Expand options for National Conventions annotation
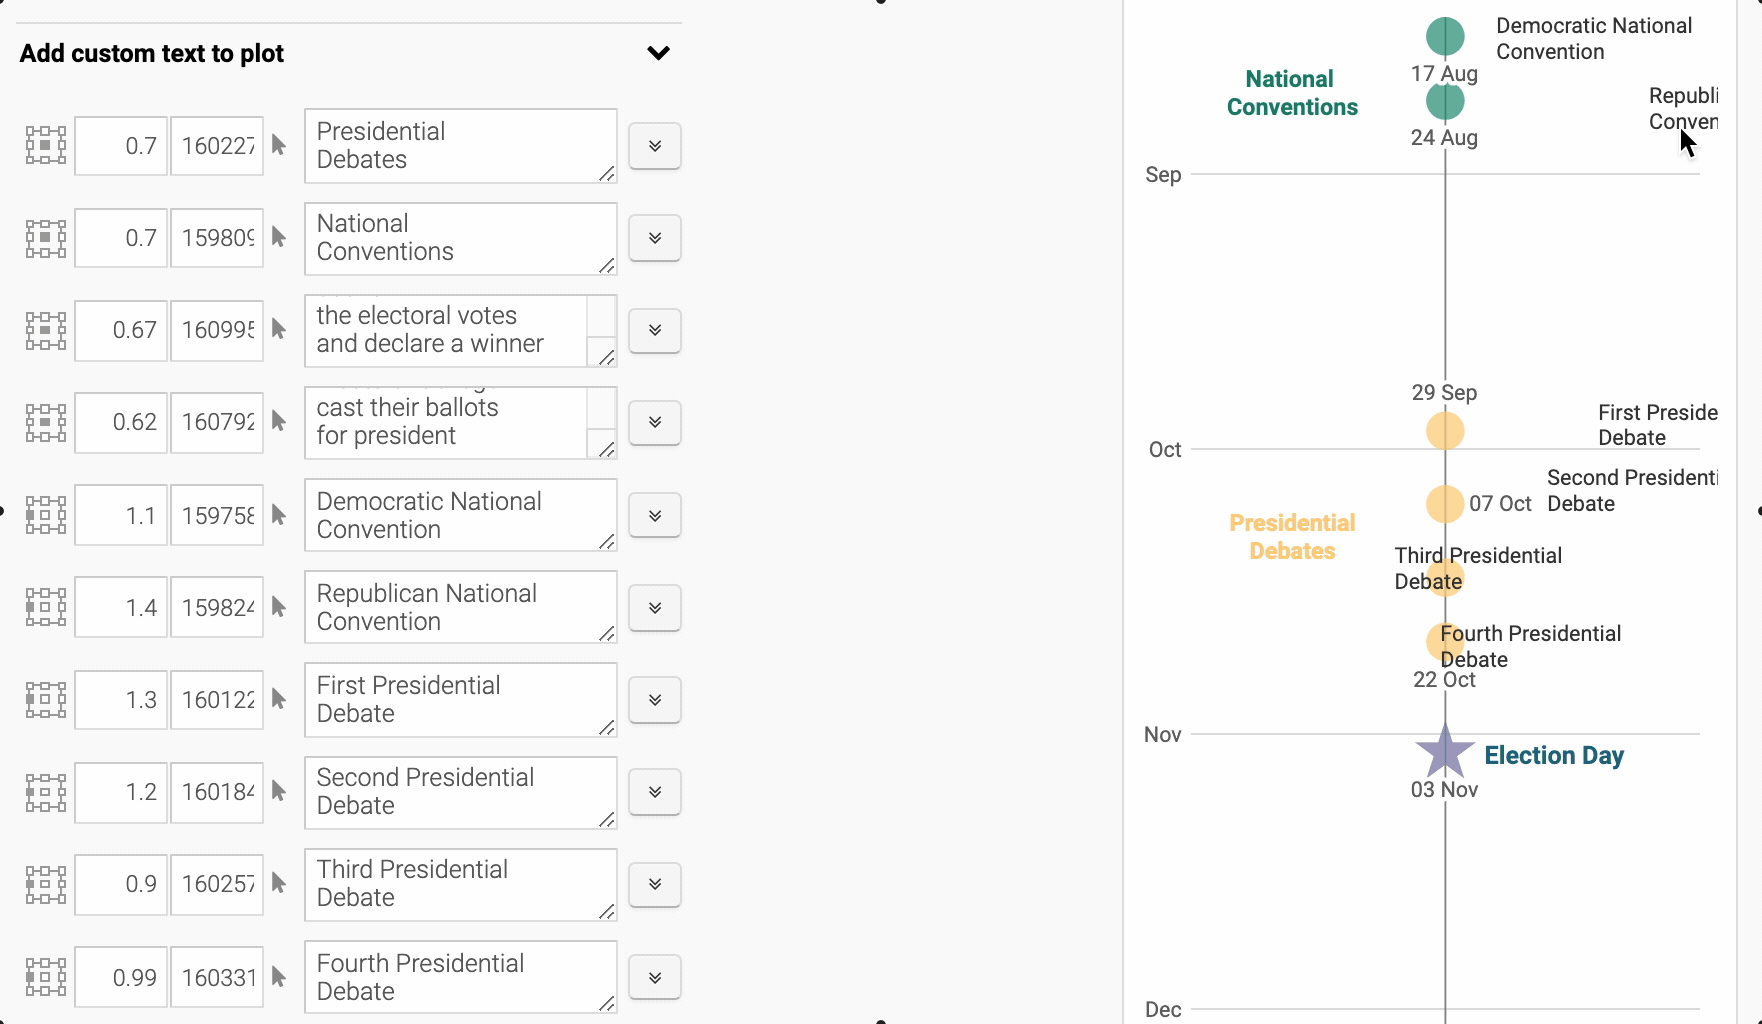 (x=654, y=237)
